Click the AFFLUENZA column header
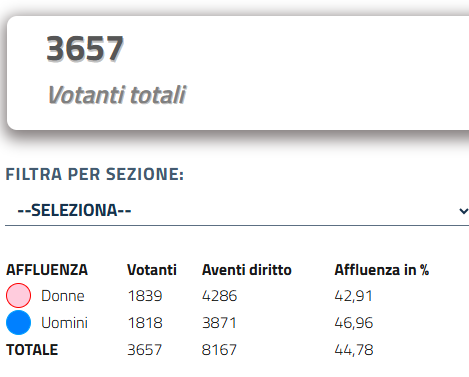Image resolution: width=469 pixels, height=377 pixels. tap(47, 270)
